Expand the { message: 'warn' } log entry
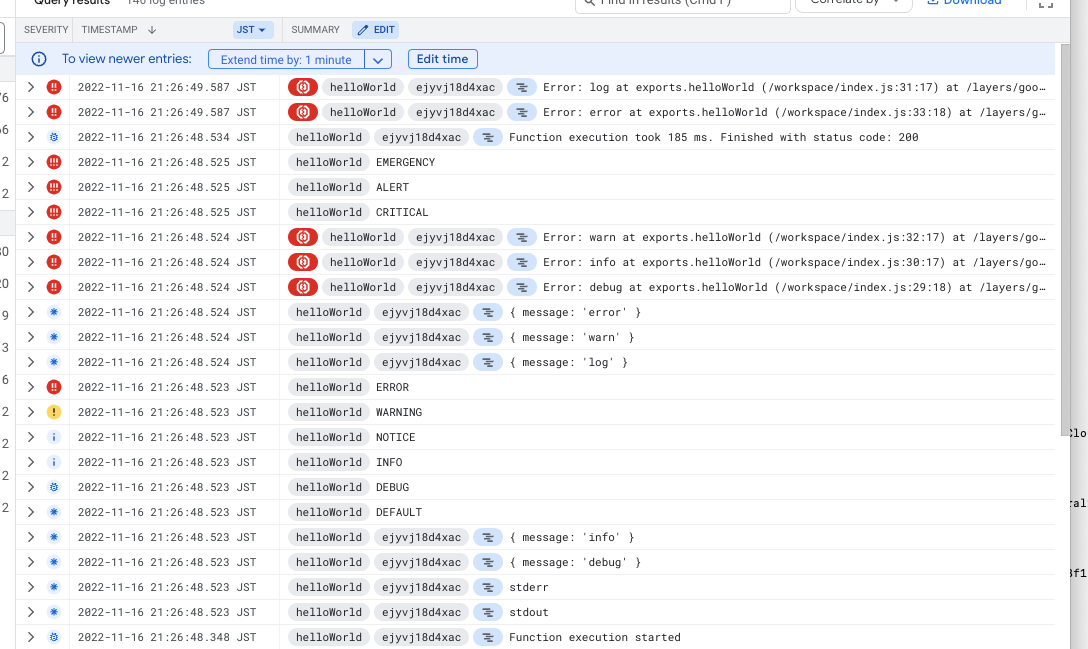Screen dimensions: 1088x649 pos(31,337)
